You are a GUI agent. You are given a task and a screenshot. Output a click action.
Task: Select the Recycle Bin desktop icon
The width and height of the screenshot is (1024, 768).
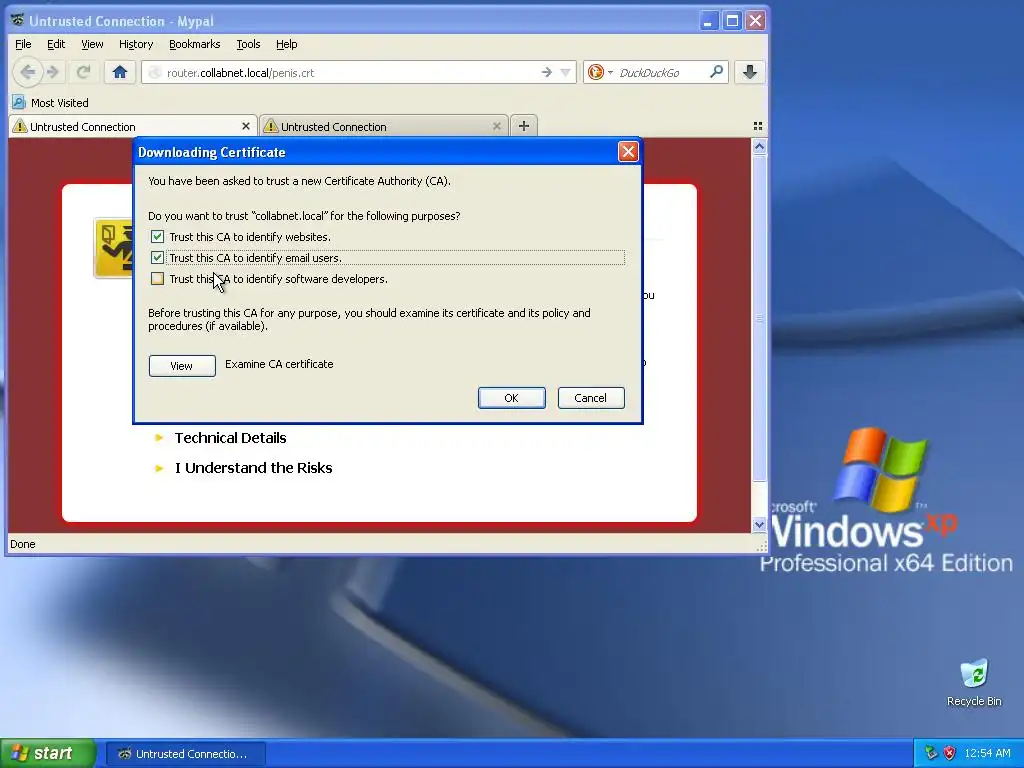[x=974, y=683]
